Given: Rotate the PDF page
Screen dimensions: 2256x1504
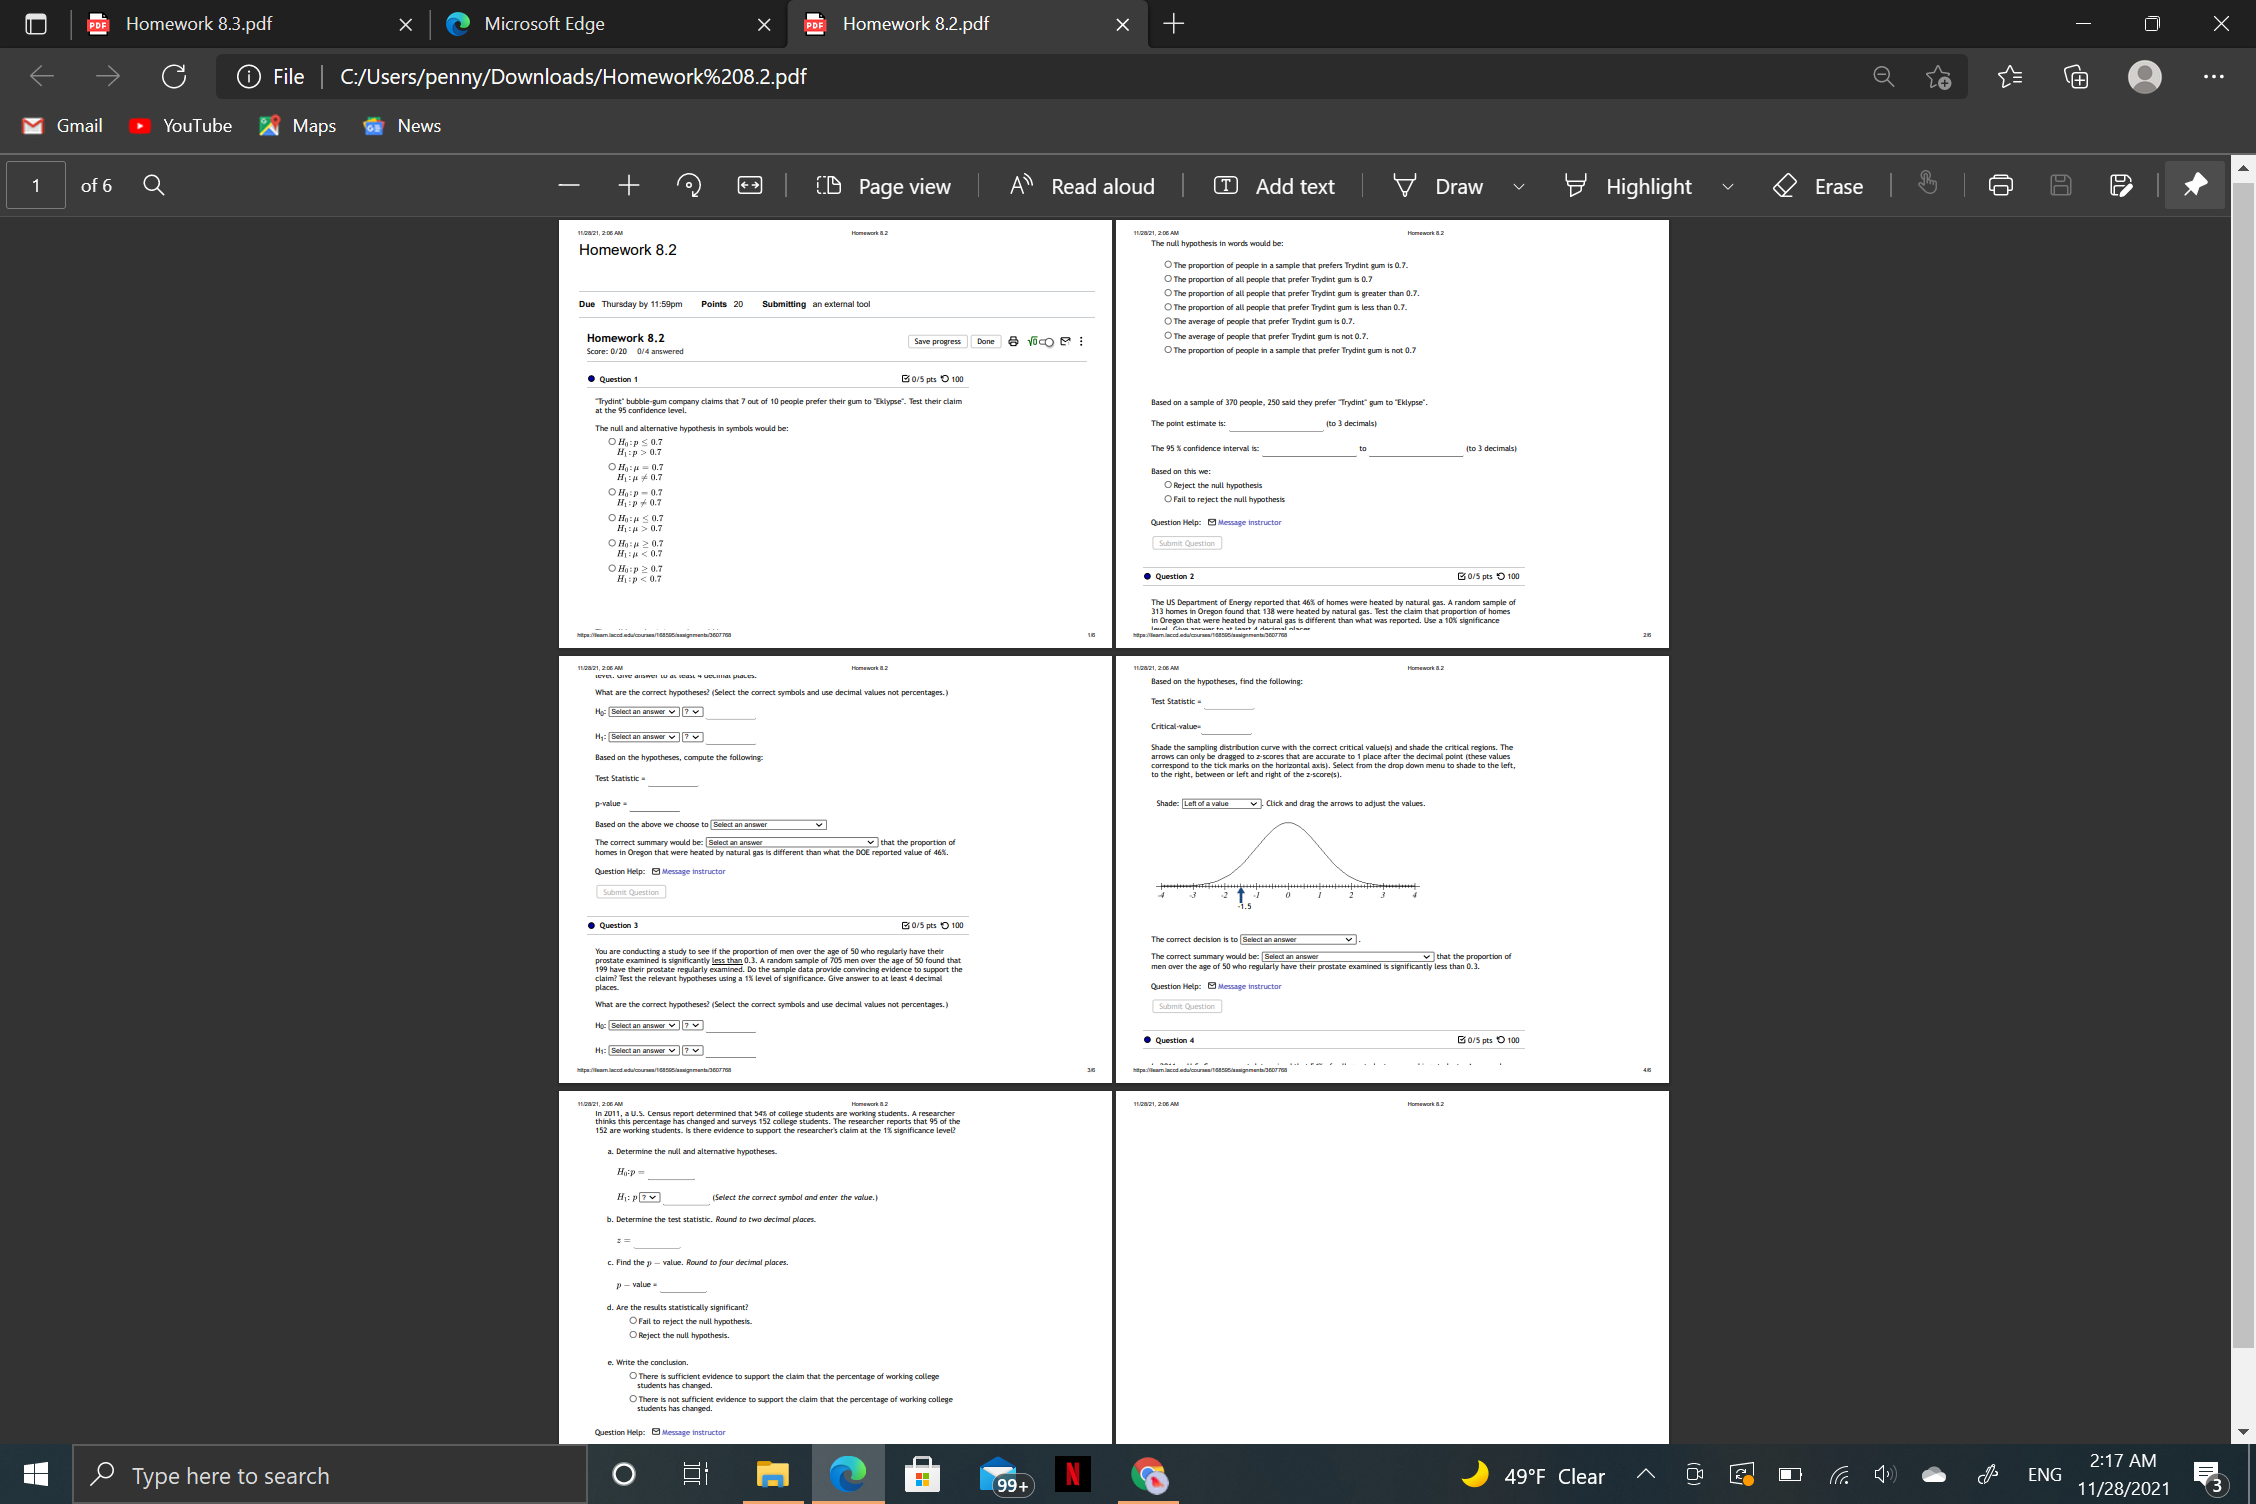Looking at the screenshot, I should pos(689,185).
